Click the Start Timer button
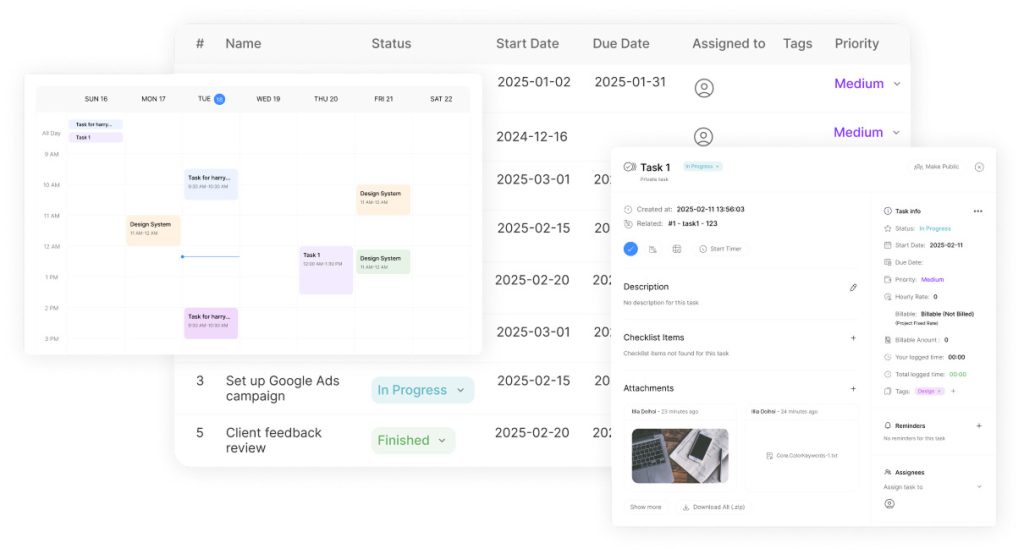This screenshot has height=554, width=1024. (x=720, y=249)
